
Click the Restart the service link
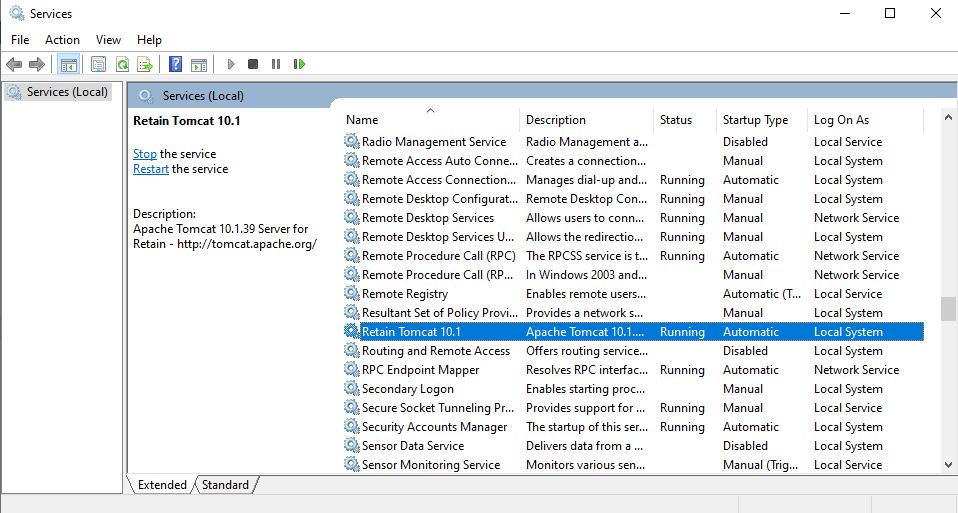click(x=151, y=169)
